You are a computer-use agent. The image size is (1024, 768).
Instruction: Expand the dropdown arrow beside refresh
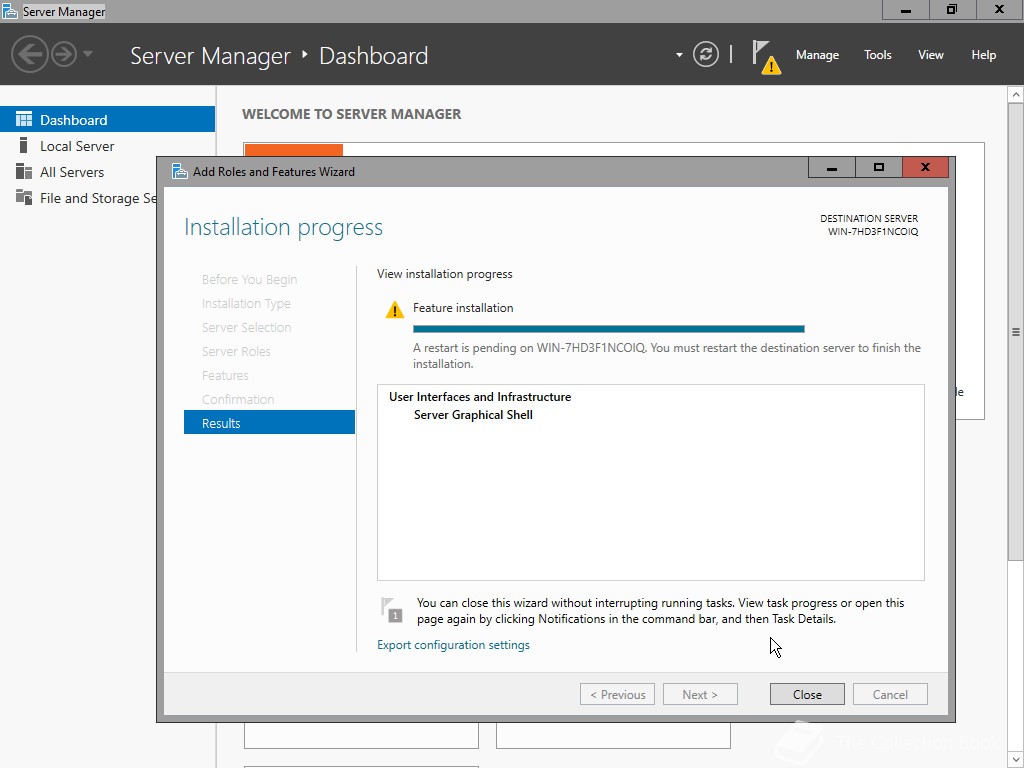pyautogui.click(x=679, y=55)
